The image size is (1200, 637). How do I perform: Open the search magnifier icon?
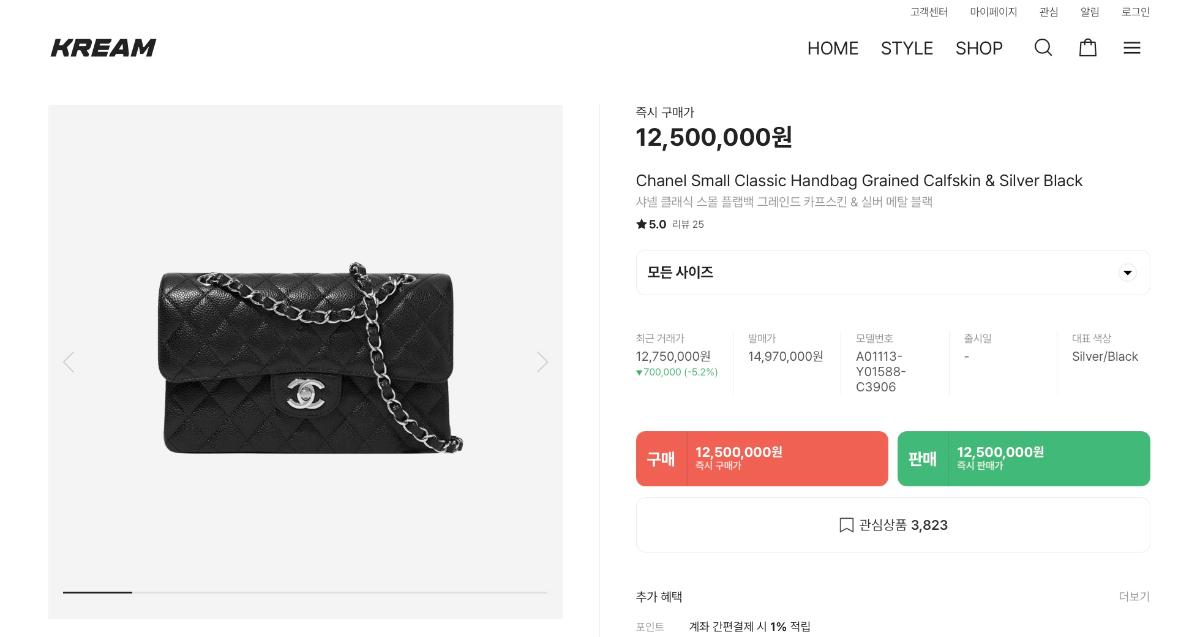tap(1043, 48)
